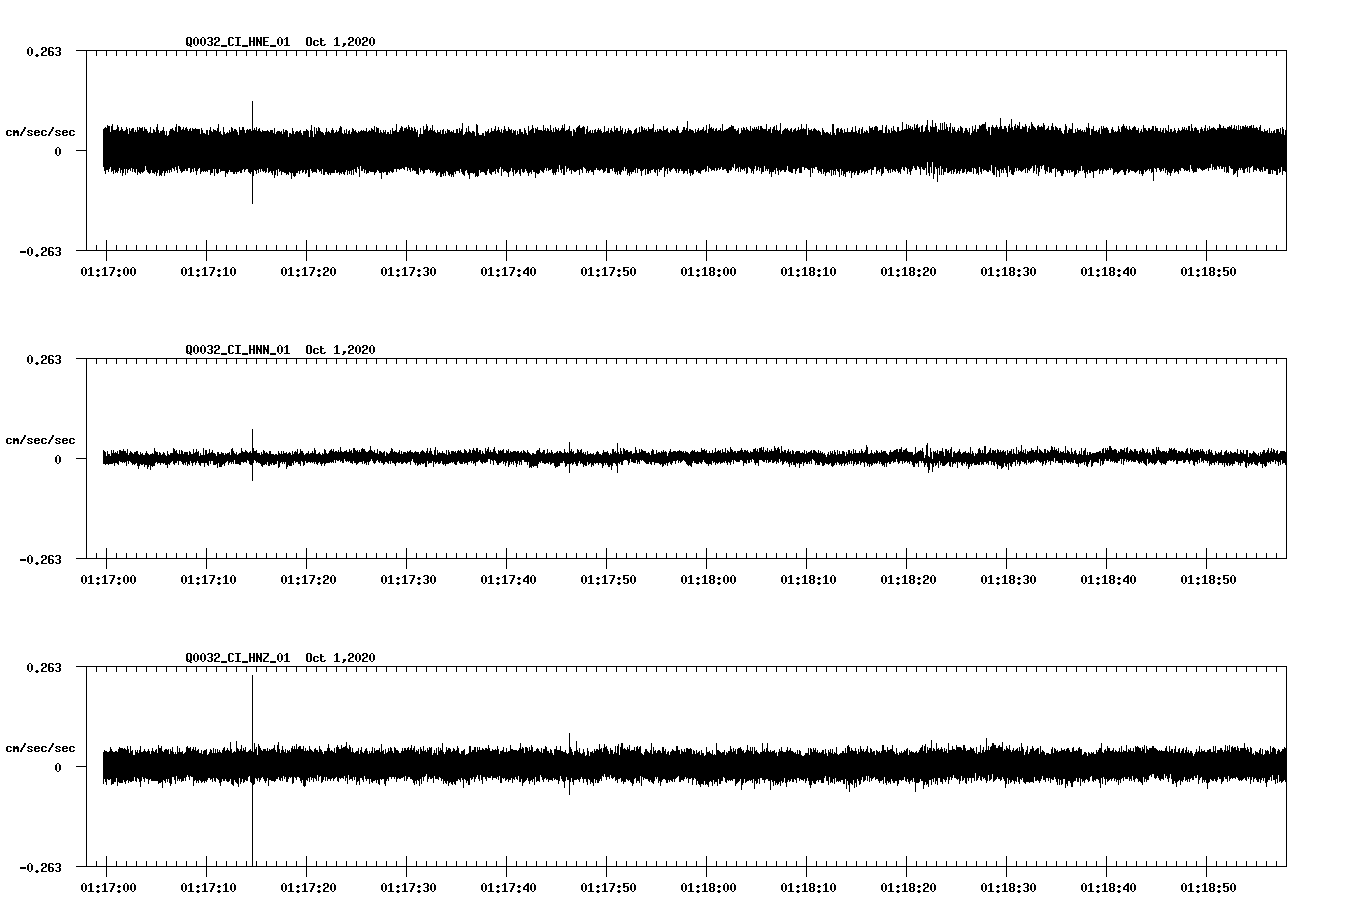Click the spike near 01:17:15 on the HNE trace
This screenshot has width=1358, height=924.
[252, 150]
